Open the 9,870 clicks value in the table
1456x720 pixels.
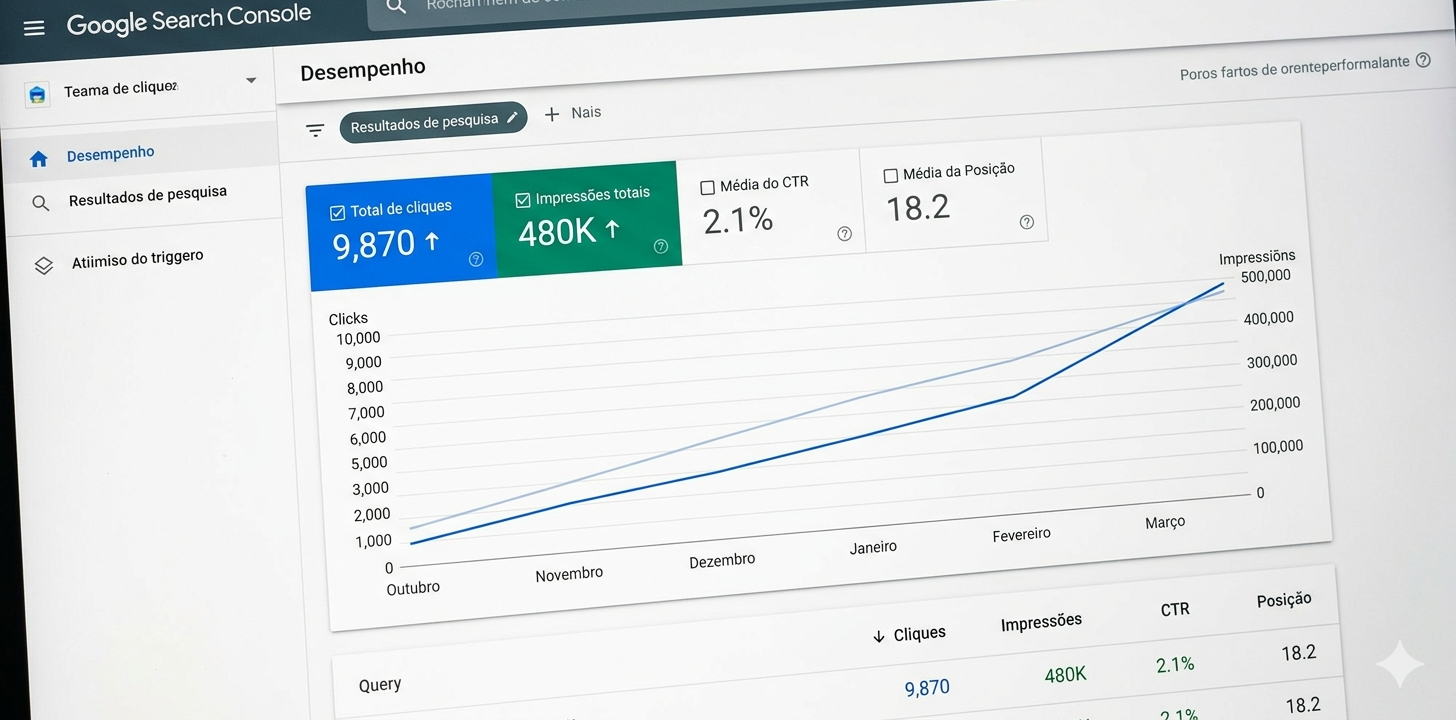pyautogui.click(x=926, y=686)
